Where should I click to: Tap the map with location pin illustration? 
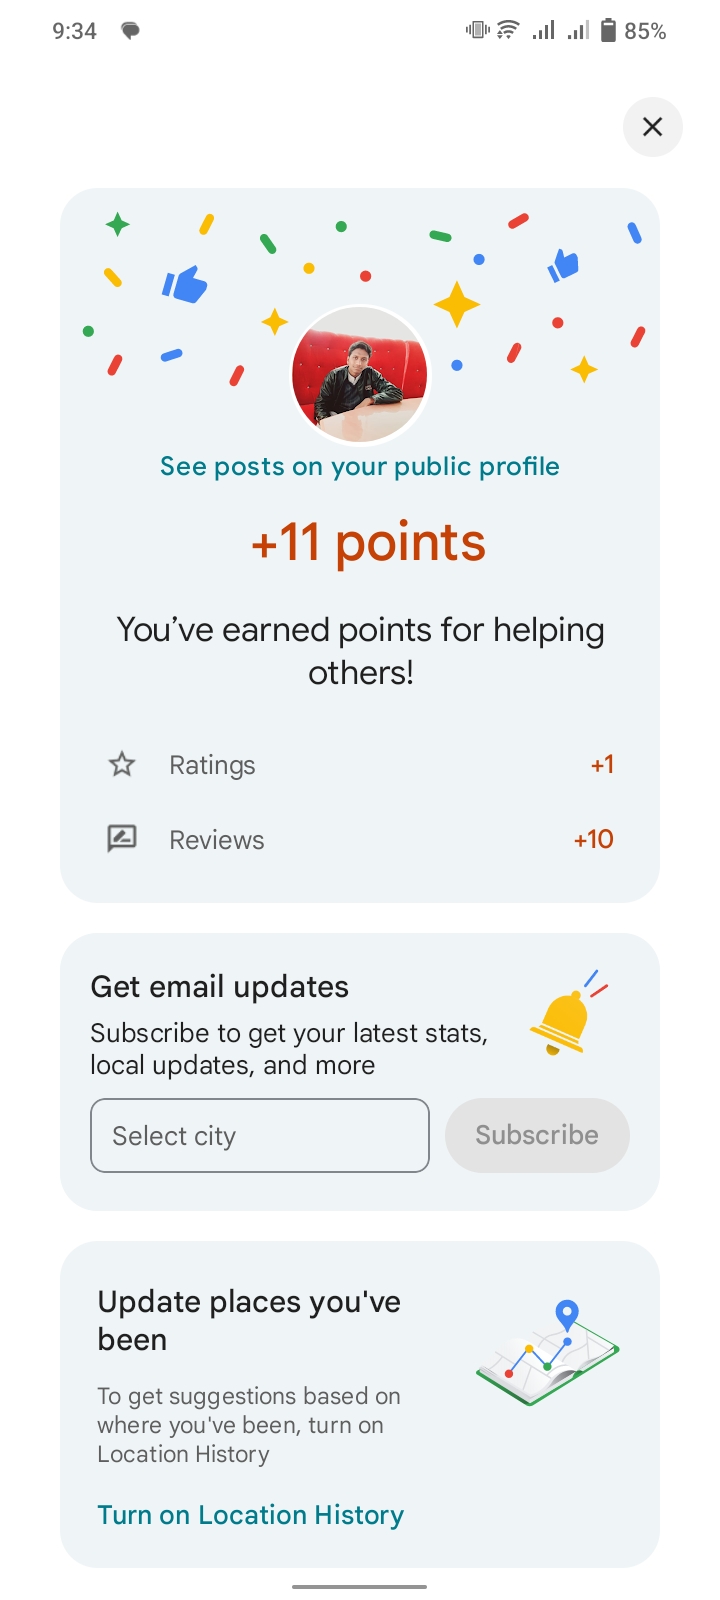pos(548,1352)
